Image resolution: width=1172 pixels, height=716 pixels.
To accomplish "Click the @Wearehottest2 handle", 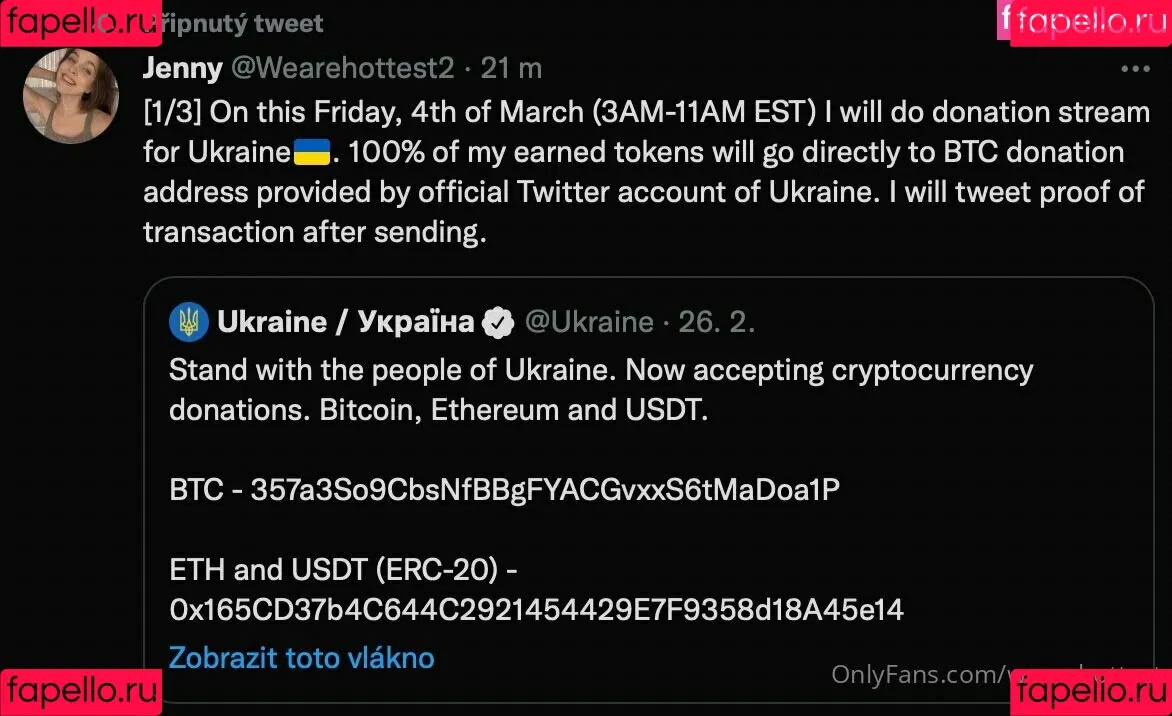I will [x=343, y=68].
